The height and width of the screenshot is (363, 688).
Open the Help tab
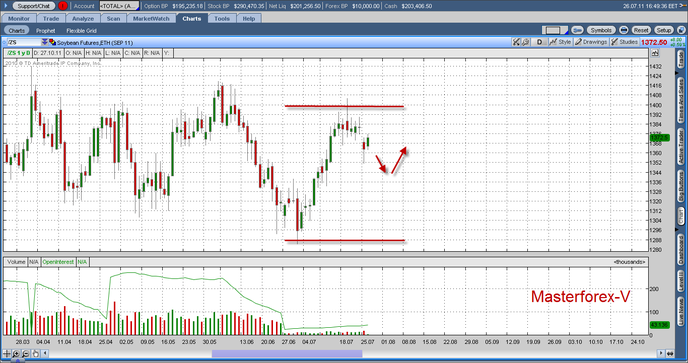tap(249, 18)
